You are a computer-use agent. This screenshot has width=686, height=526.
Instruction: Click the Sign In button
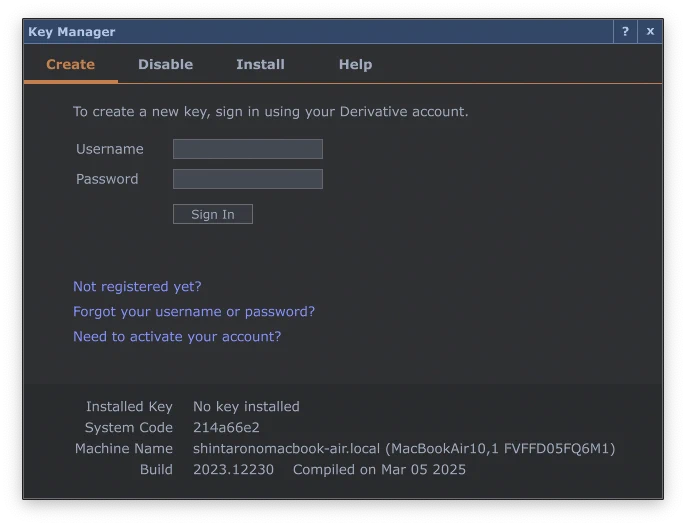click(x=213, y=214)
